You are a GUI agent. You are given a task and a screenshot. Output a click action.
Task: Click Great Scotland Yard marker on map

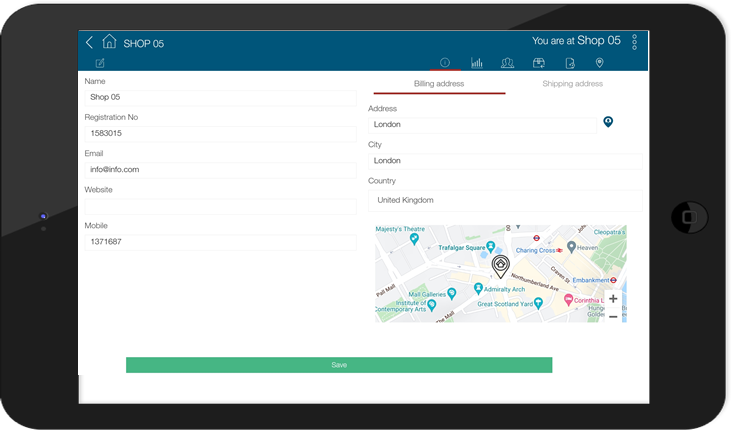point(538,303)
